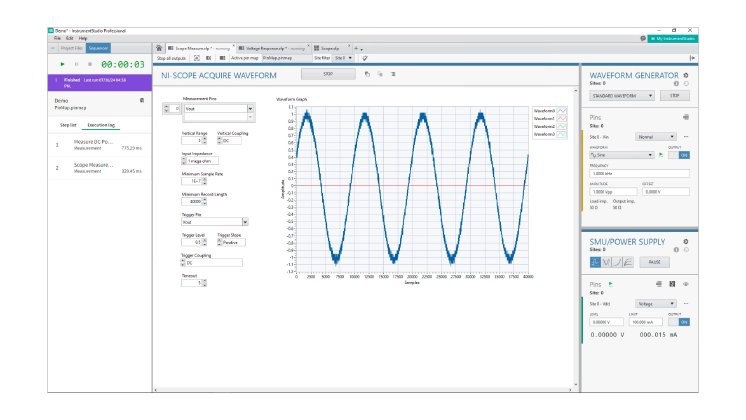746x420 pixels.
Task: Click the SMU Pins table view icon
Action: click(659, 284)
